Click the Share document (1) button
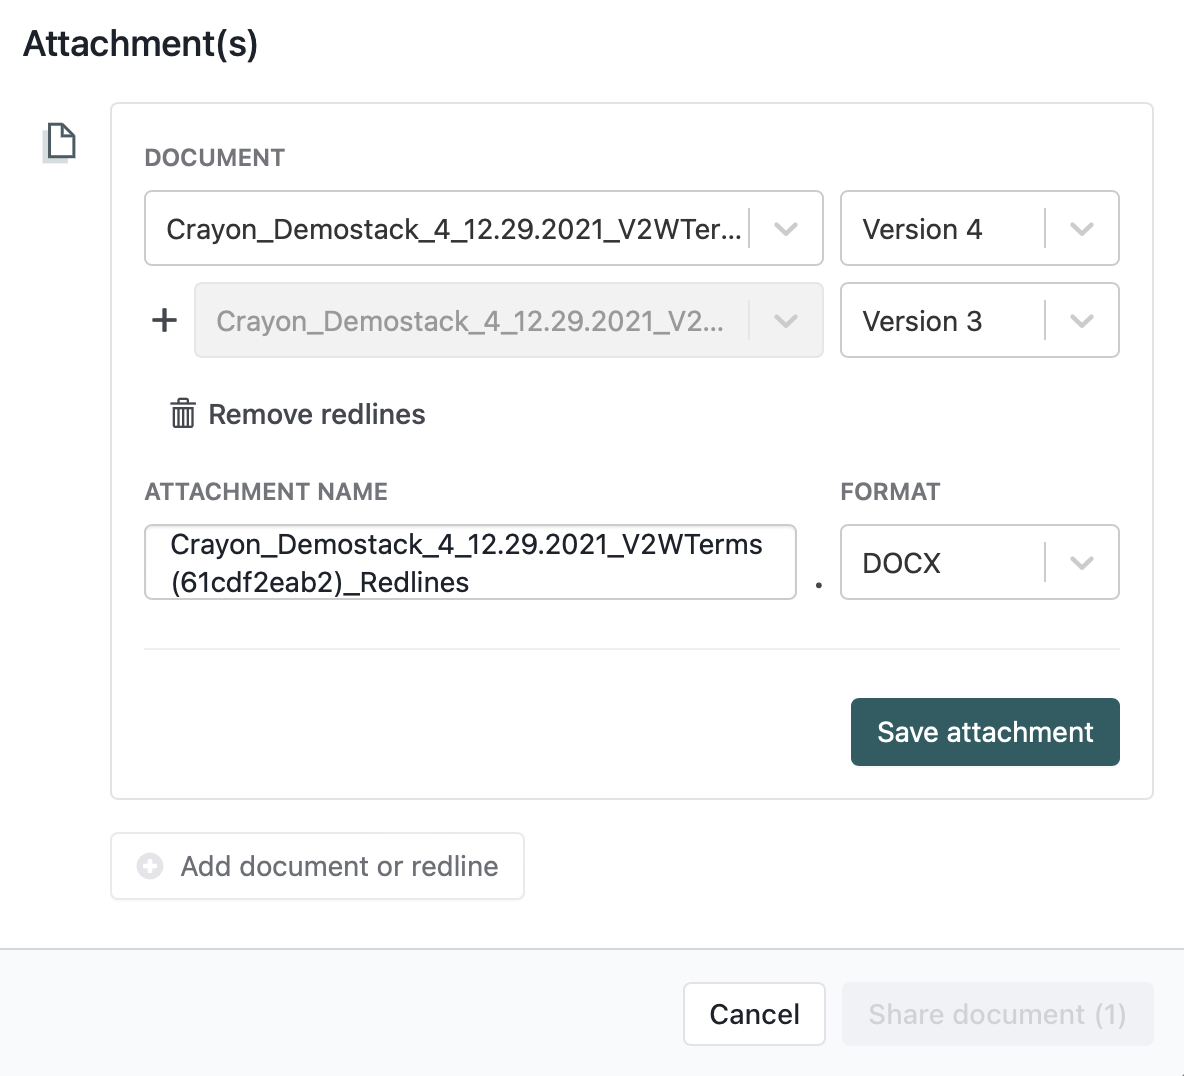The width and height of the screenshot is (1184, 1076). [997, 1014]
